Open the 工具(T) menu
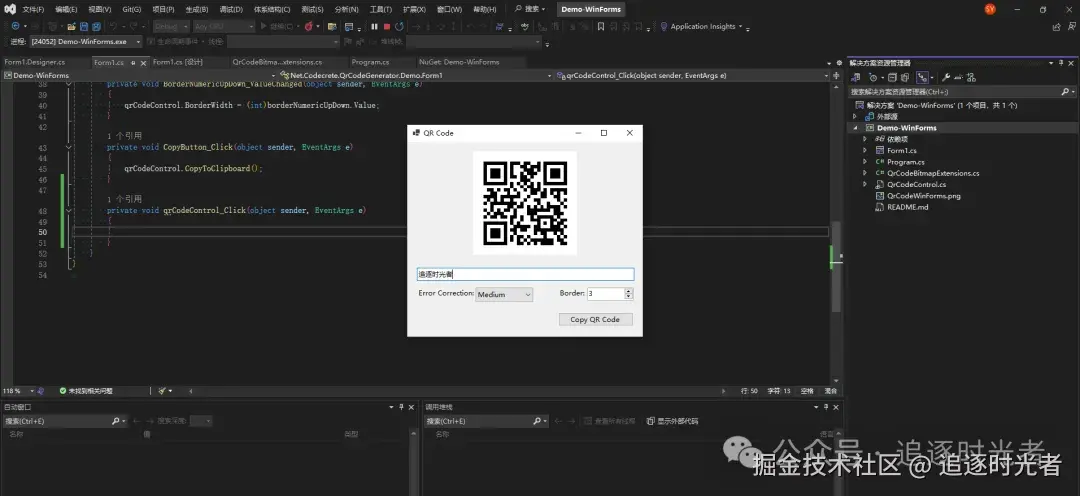 (x=381, y=10)
